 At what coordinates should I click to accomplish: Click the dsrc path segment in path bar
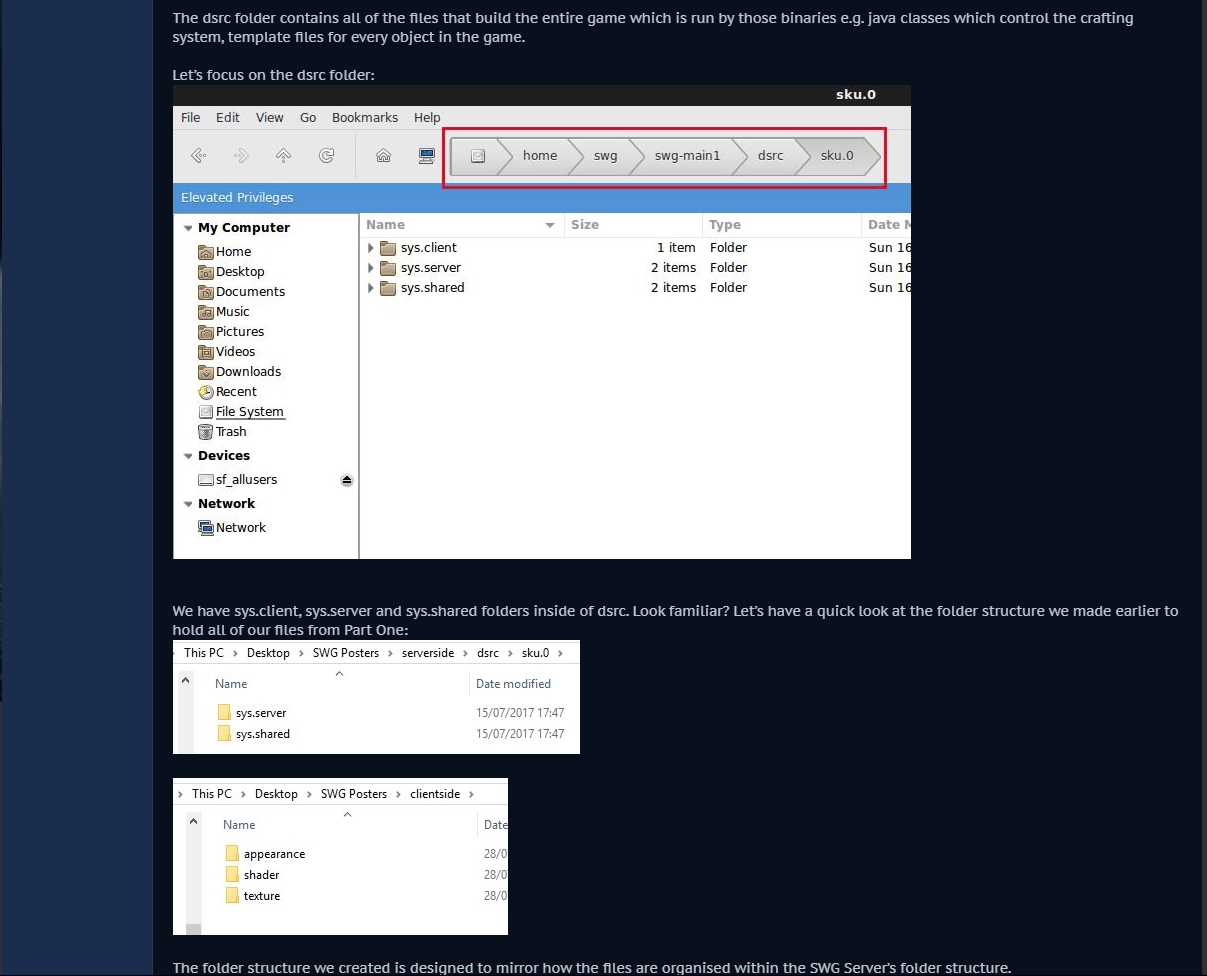771,155
